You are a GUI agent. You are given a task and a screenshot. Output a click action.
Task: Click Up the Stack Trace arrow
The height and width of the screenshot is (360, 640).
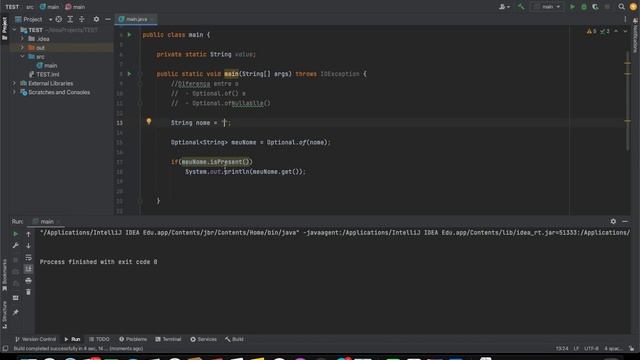coord(28,234)
